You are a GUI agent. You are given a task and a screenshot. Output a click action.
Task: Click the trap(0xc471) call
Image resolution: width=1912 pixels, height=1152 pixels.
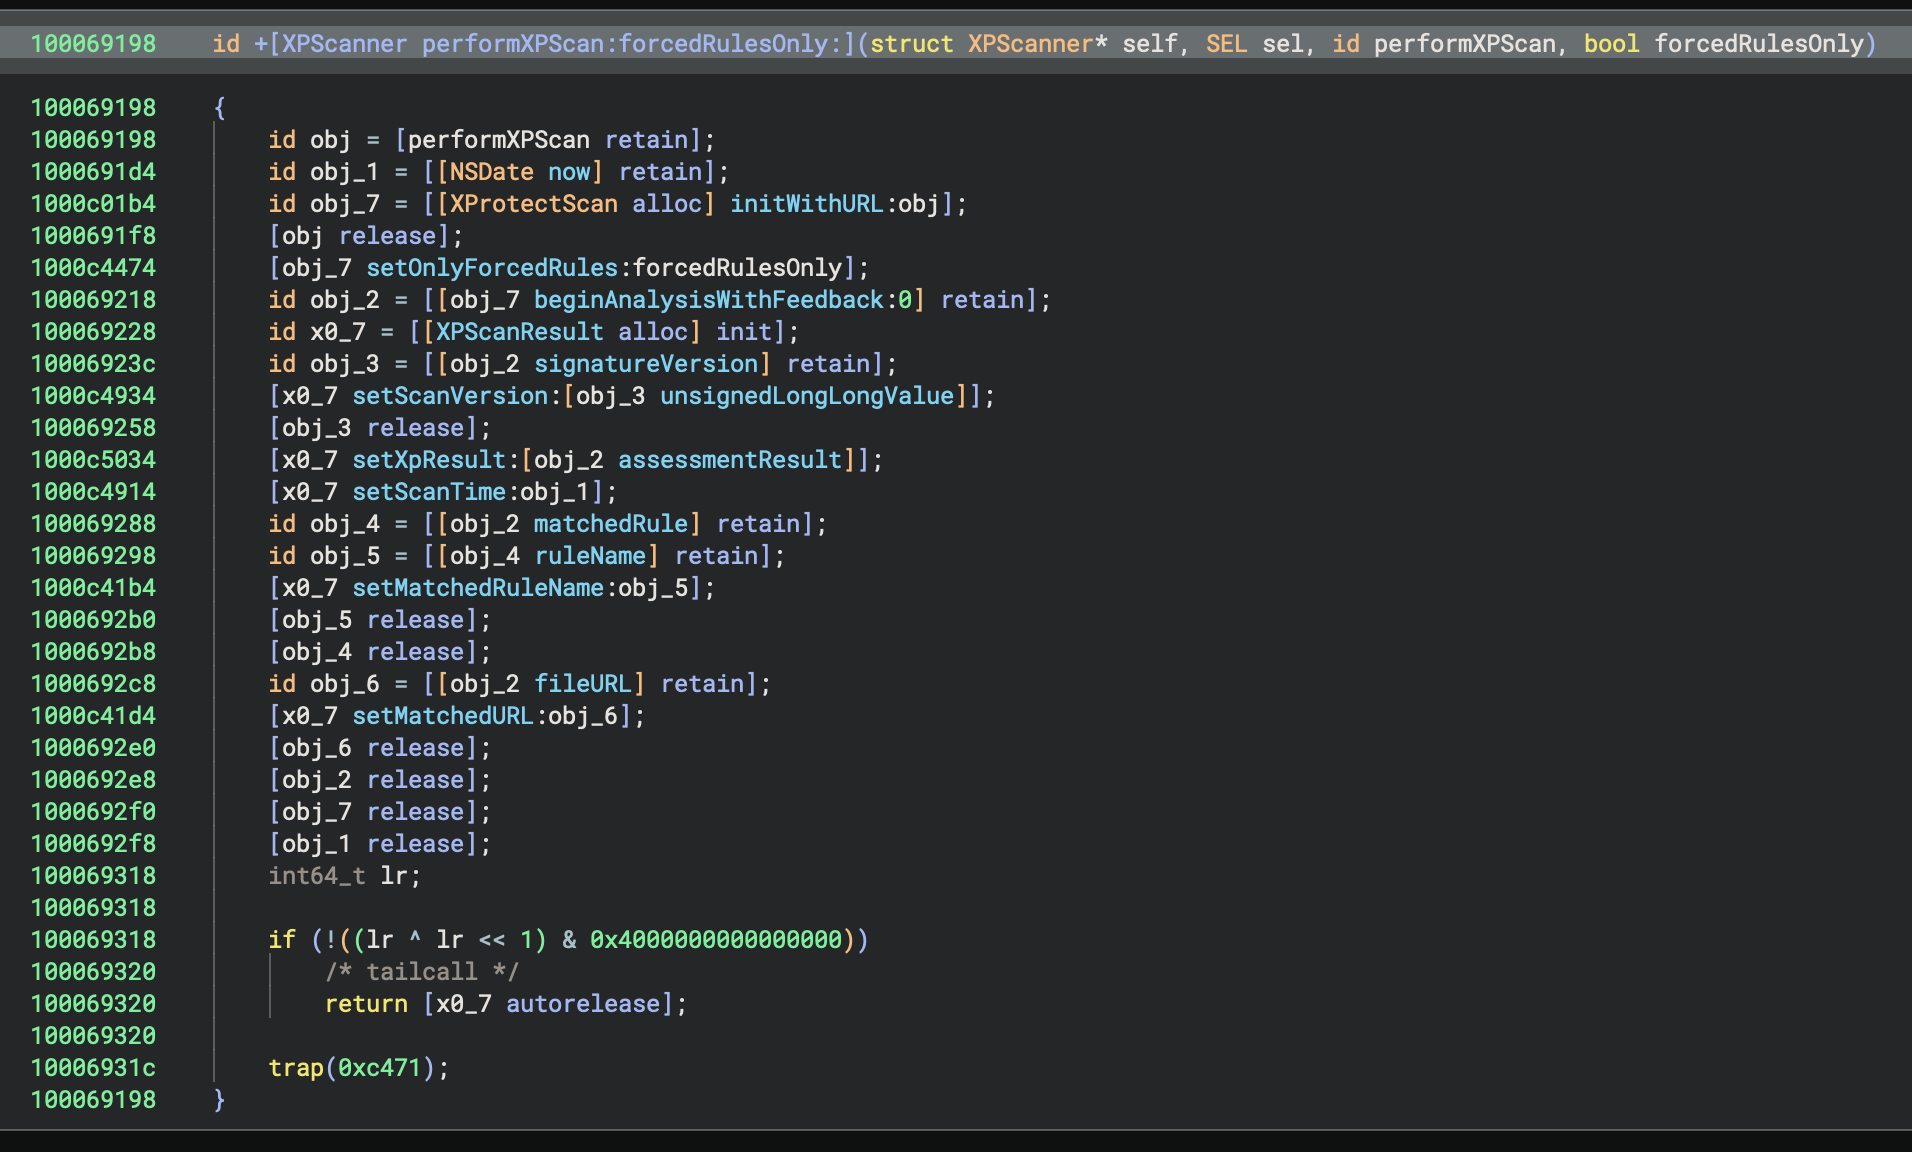pos(357,1068)
